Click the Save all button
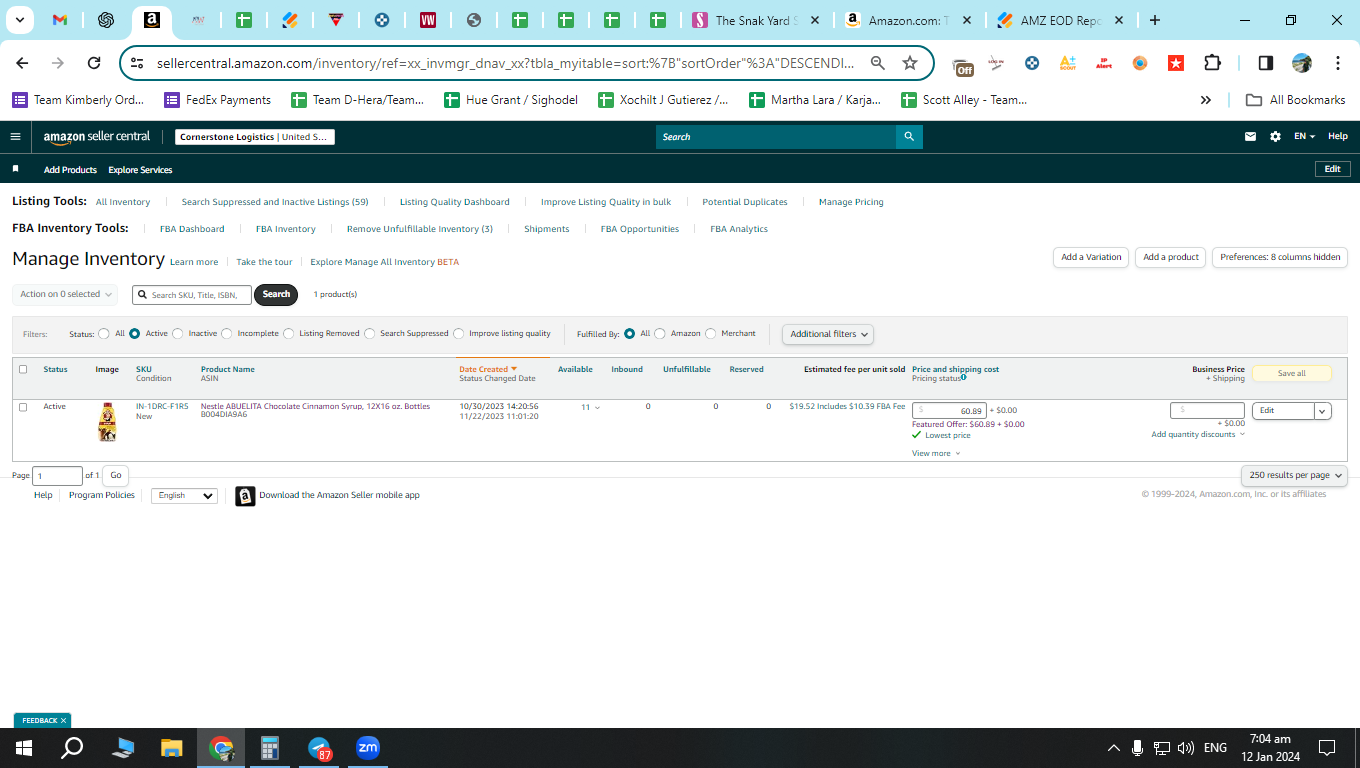 1292,373
